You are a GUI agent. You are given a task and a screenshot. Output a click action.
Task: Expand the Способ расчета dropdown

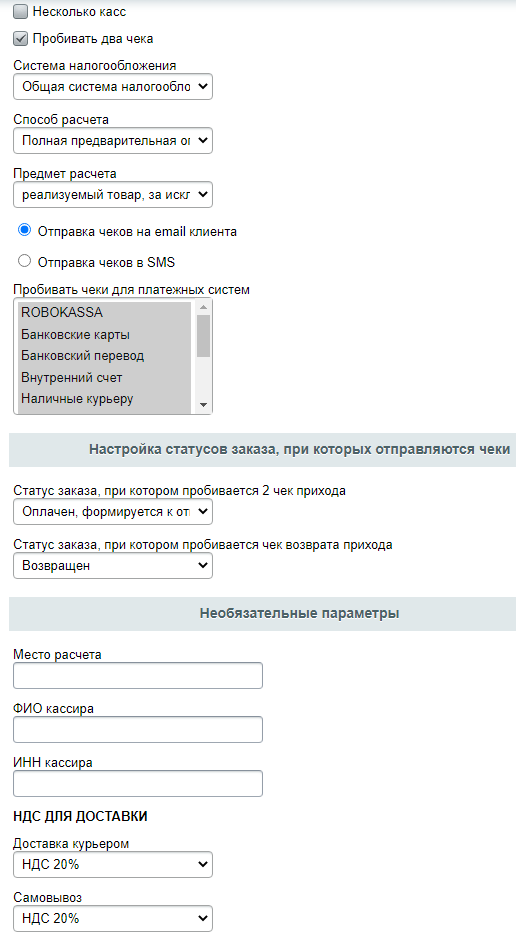pos(113,141)
